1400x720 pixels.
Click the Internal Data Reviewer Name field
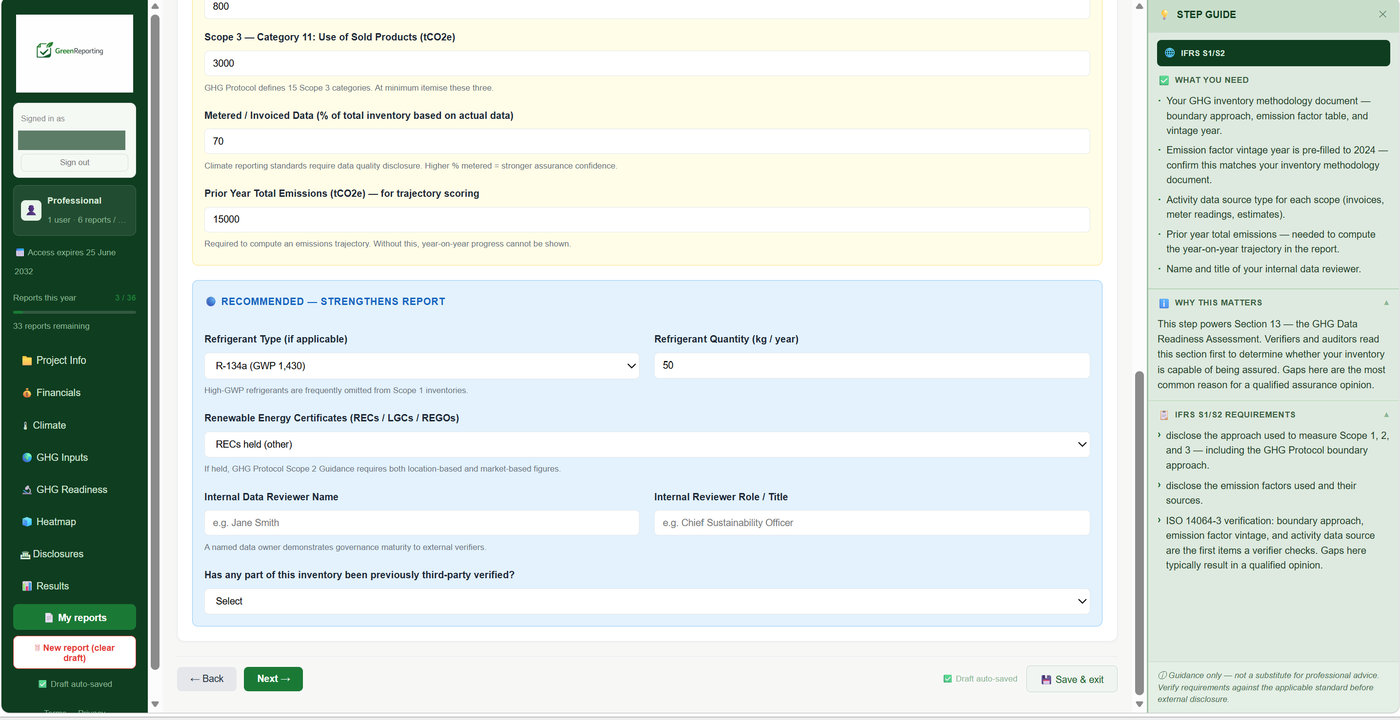(422, 523)
